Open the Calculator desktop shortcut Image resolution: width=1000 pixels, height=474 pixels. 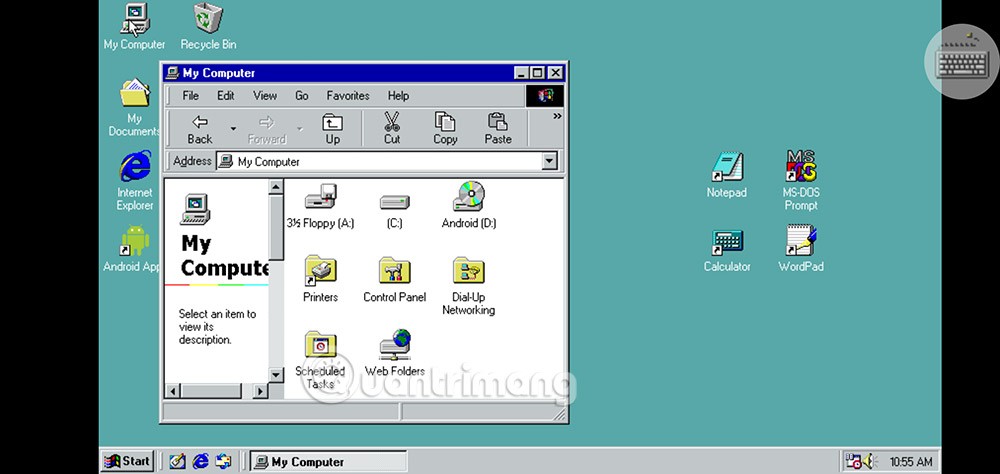[727, 244]
